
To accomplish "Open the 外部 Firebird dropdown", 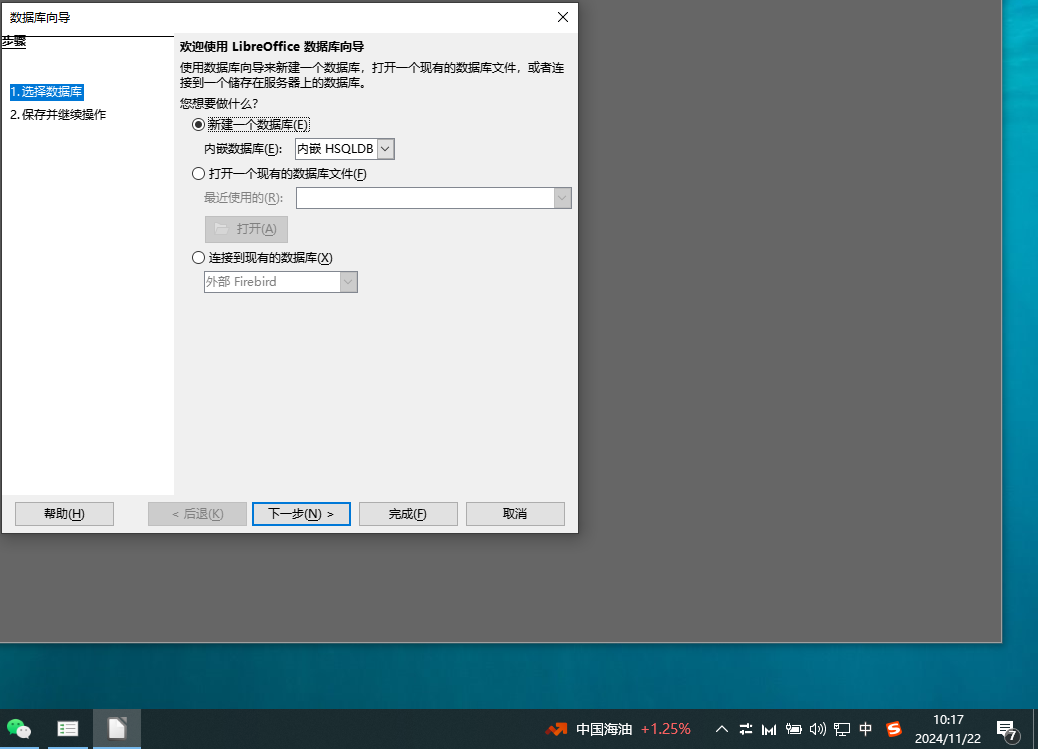I will click(x=348, y=282).
